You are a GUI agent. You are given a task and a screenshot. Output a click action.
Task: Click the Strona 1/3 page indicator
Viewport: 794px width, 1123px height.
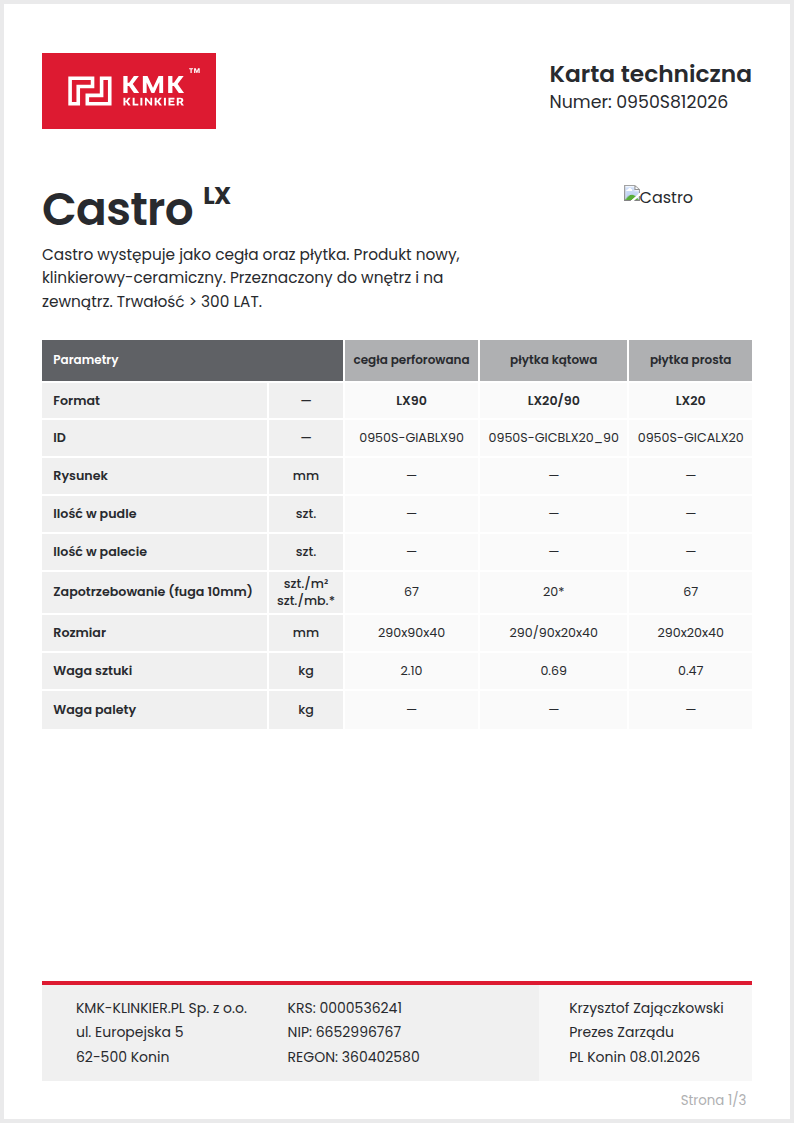[713, 1100]
